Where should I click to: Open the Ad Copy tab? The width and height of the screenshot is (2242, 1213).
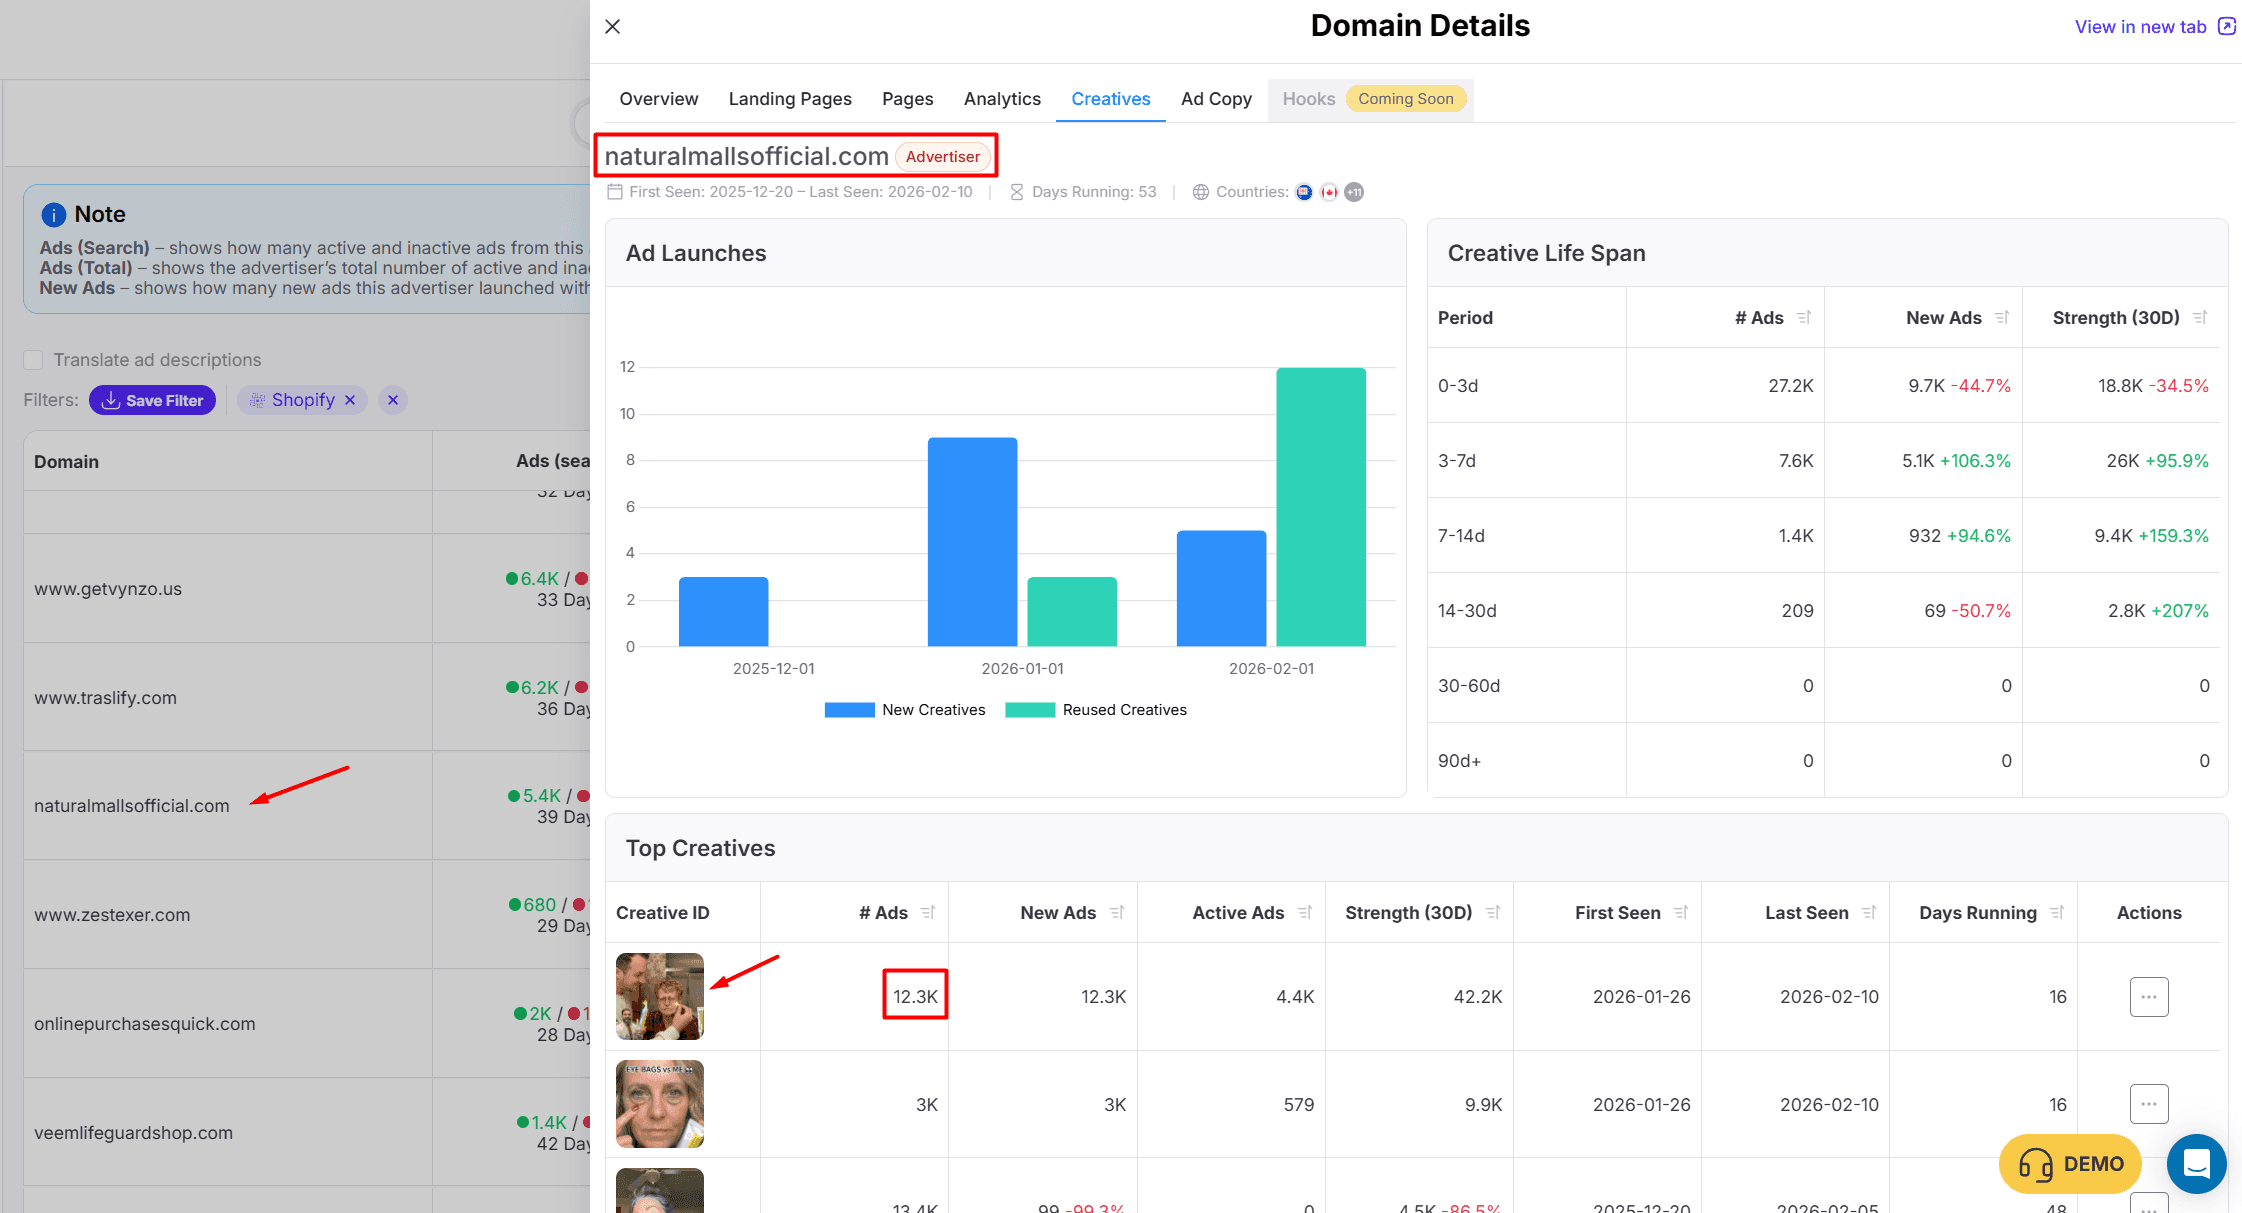click(1215, 99)
